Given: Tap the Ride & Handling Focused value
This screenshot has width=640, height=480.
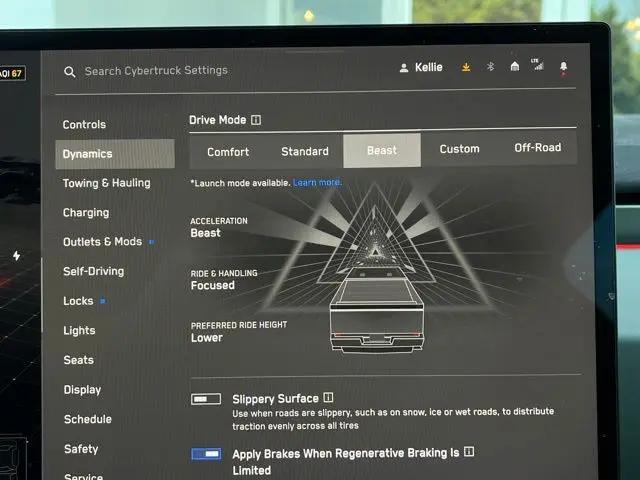Looking at the screenshot, I should point(213,285).
